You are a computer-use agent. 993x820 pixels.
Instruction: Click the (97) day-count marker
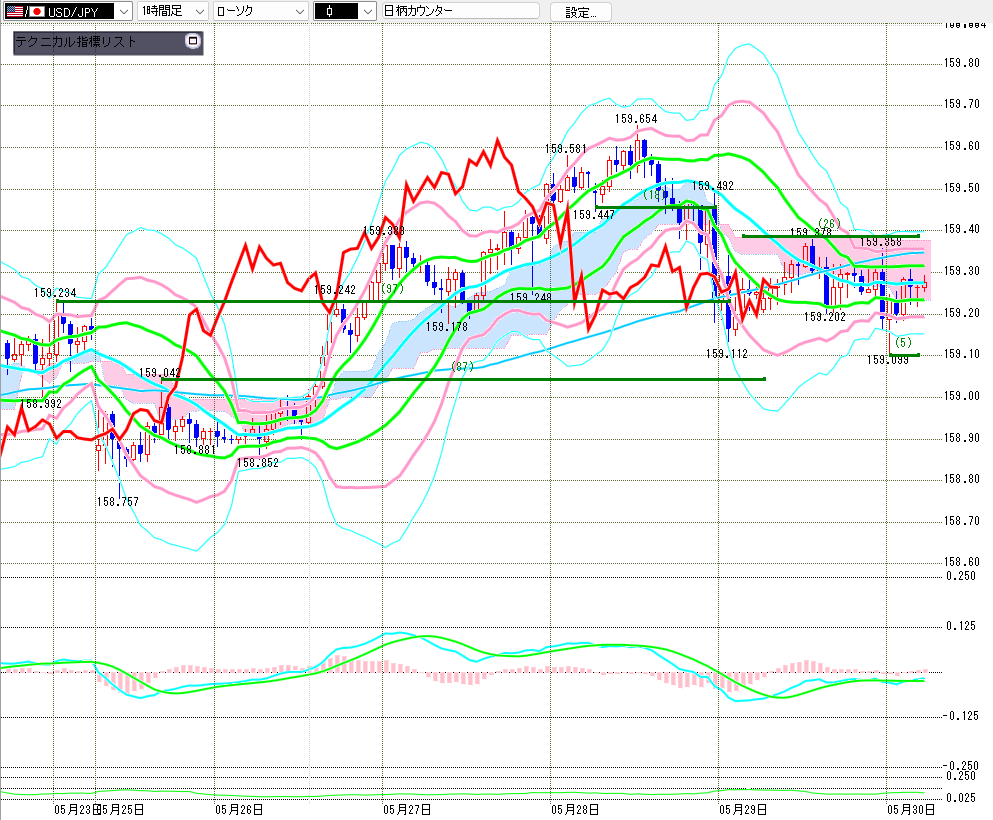pyautogui.click(x=391, y=289)
